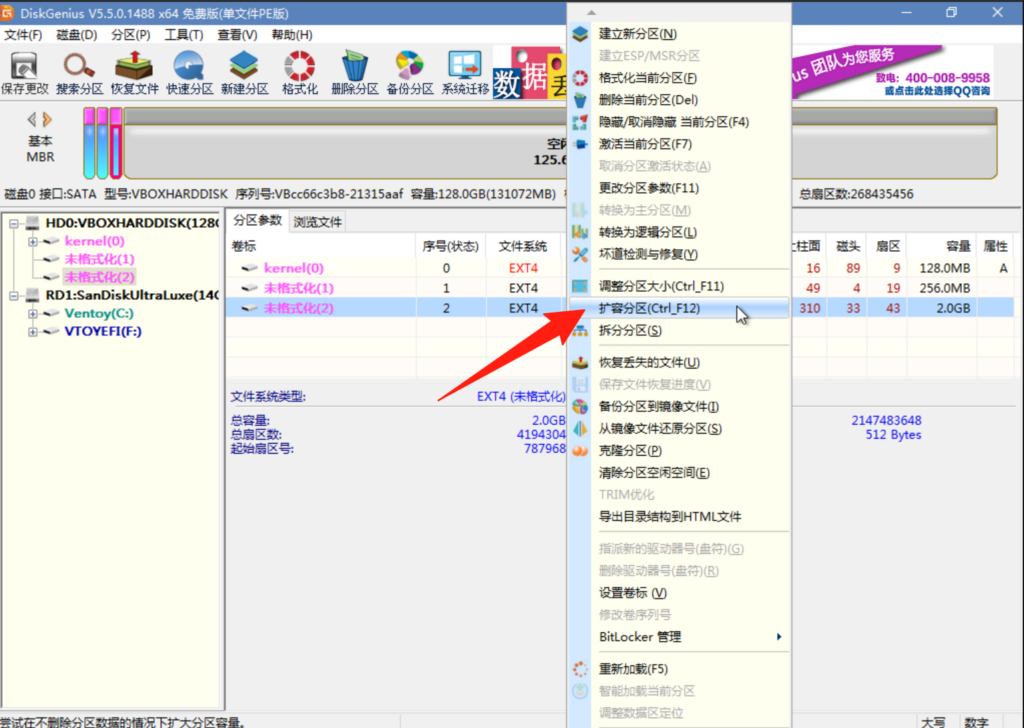Choose 扩容分区(Ctrl_F12) from context menu

click(649, 308)
